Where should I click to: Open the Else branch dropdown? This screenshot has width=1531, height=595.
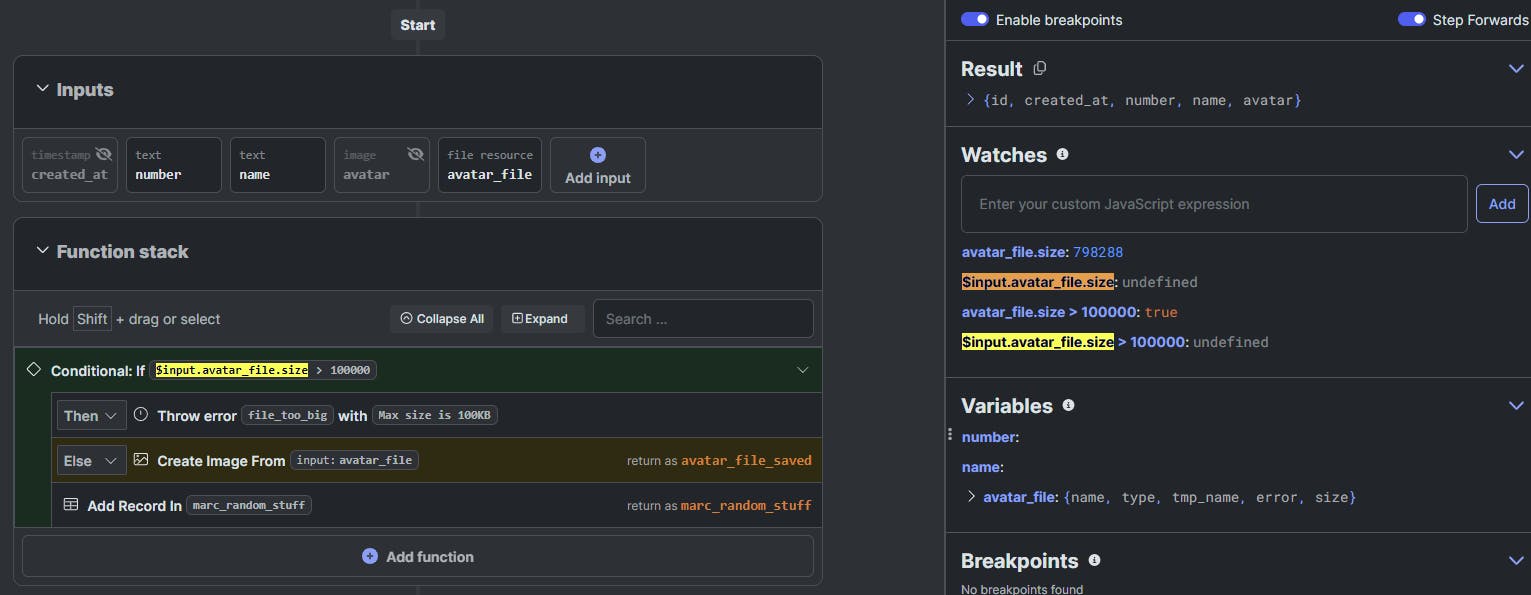tap(91, 461)
